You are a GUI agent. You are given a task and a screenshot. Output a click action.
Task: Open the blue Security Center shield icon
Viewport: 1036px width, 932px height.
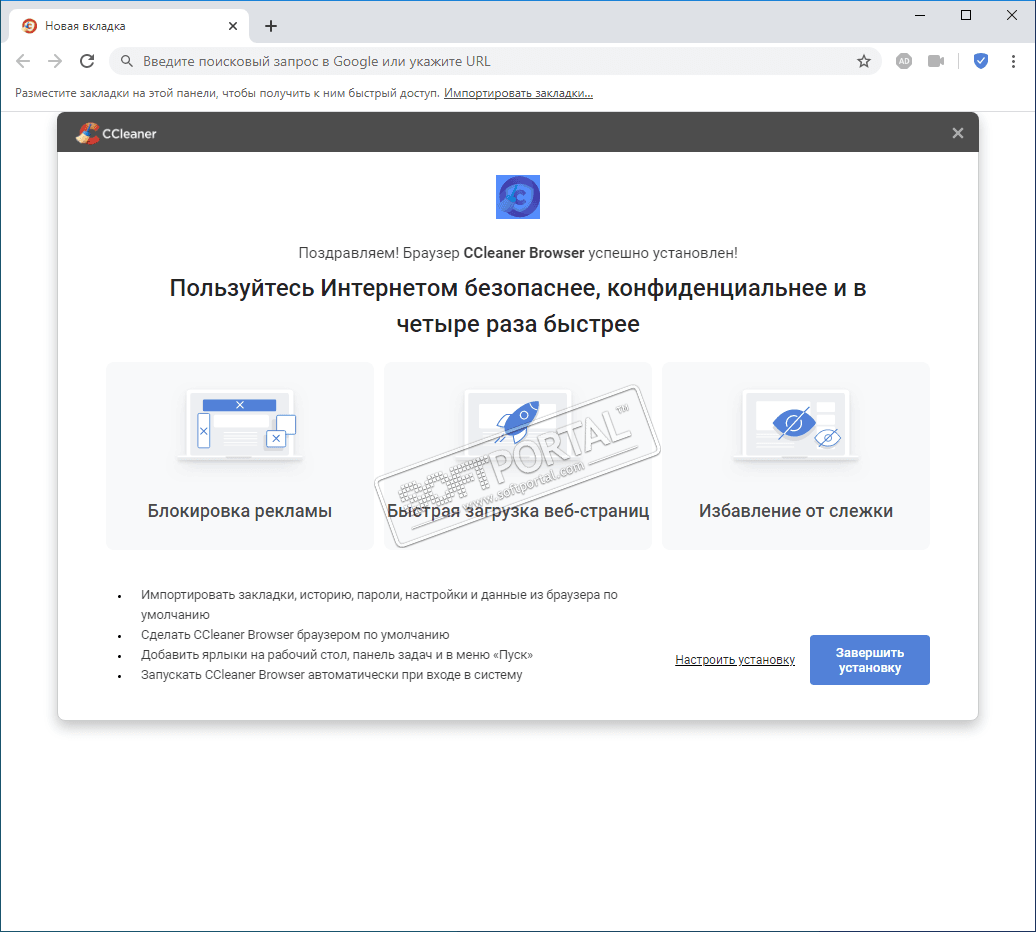pyautogui.click(x=981, y=61)
